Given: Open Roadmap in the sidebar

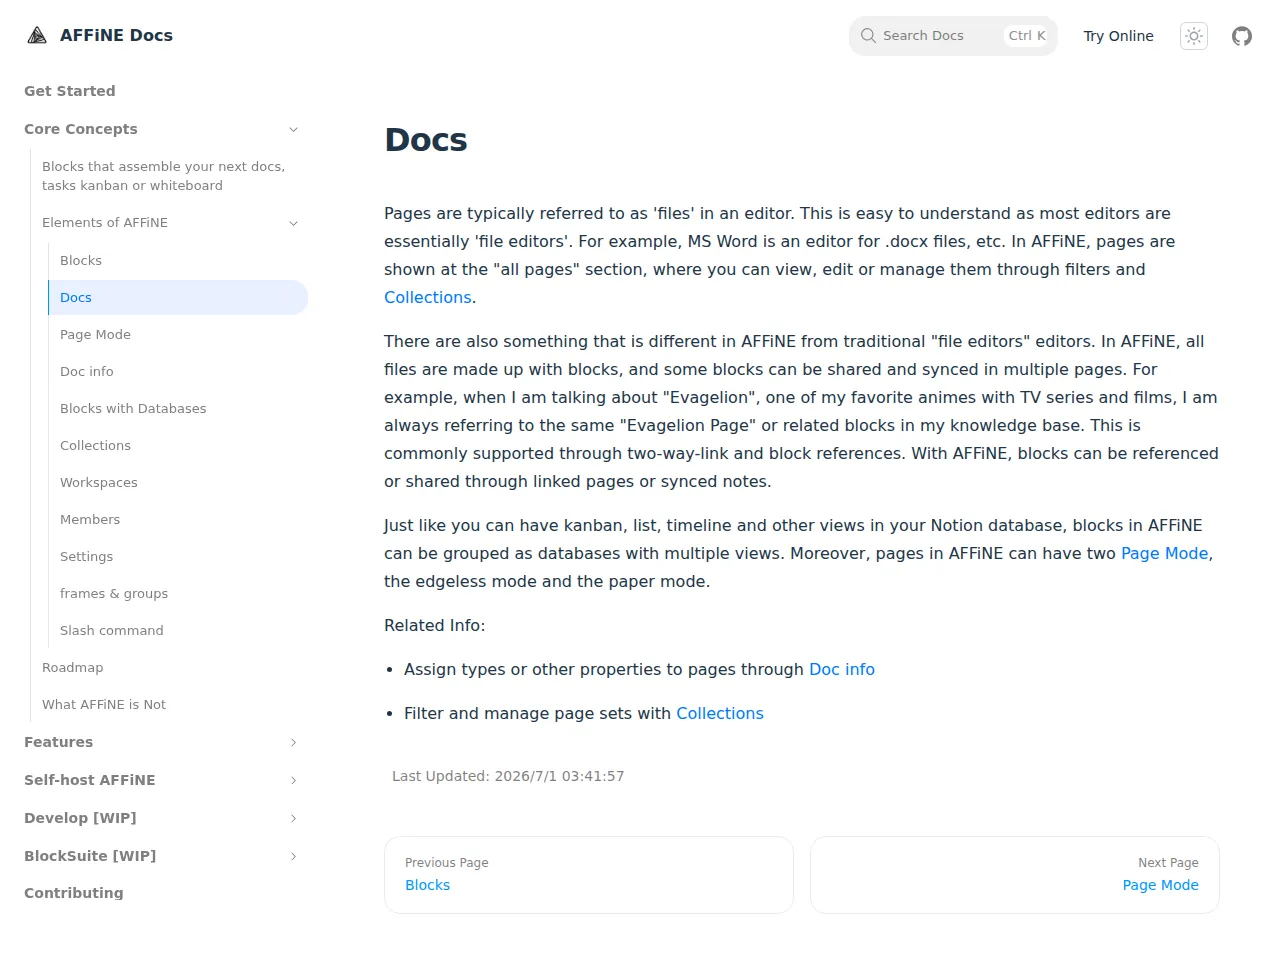Looking at the screenshot, I should coord(72,667).
